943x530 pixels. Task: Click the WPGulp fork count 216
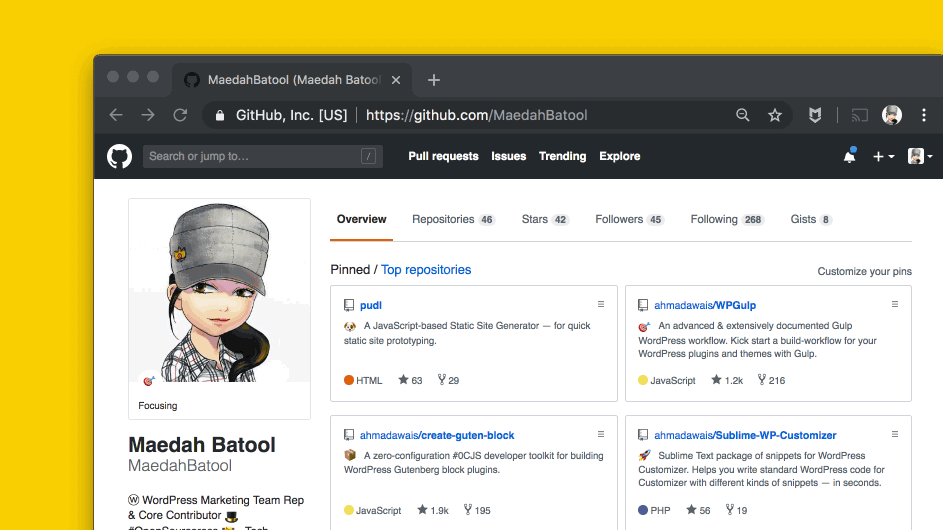pyautogui.click(x=771, y=380)
